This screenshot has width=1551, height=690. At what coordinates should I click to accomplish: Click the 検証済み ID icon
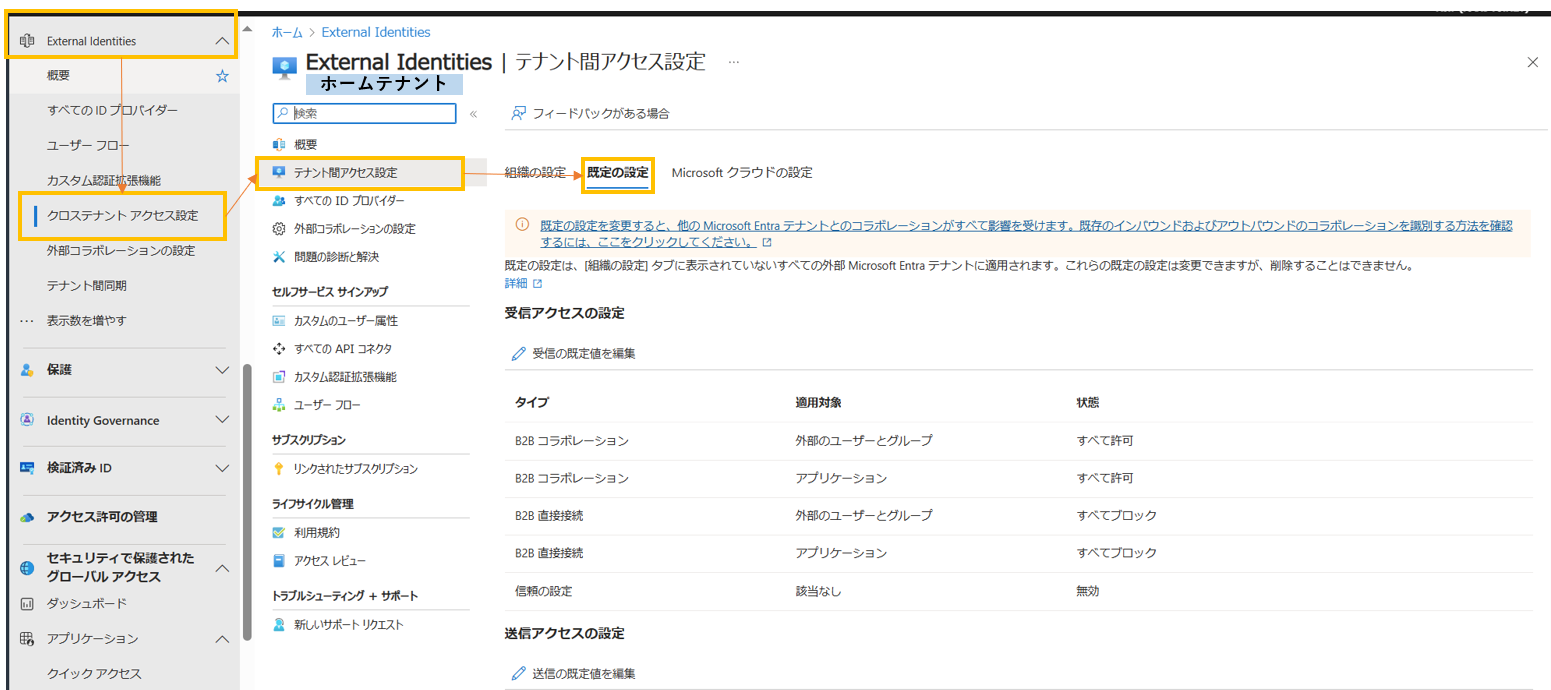tap(27, 468)
